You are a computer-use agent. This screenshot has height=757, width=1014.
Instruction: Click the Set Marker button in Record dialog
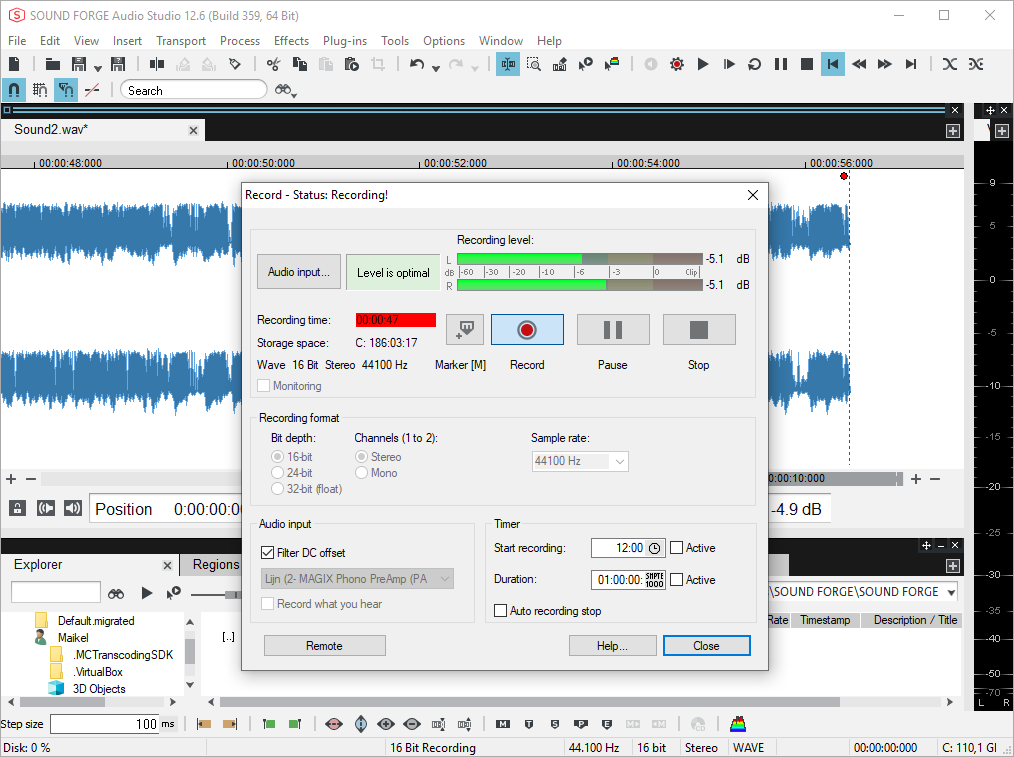[465, 330]
